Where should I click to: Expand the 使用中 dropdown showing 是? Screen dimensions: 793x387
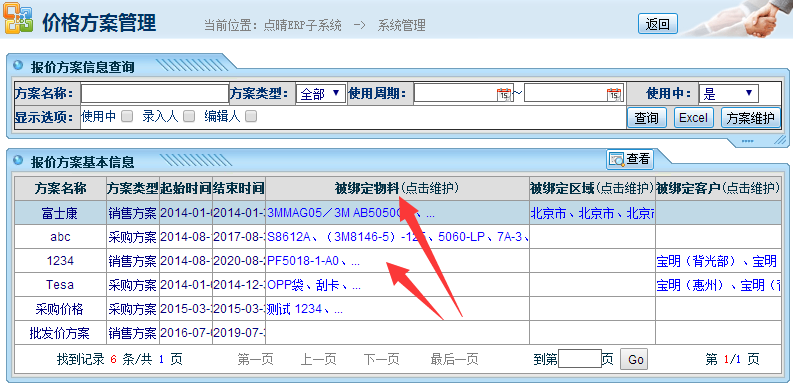729,94
